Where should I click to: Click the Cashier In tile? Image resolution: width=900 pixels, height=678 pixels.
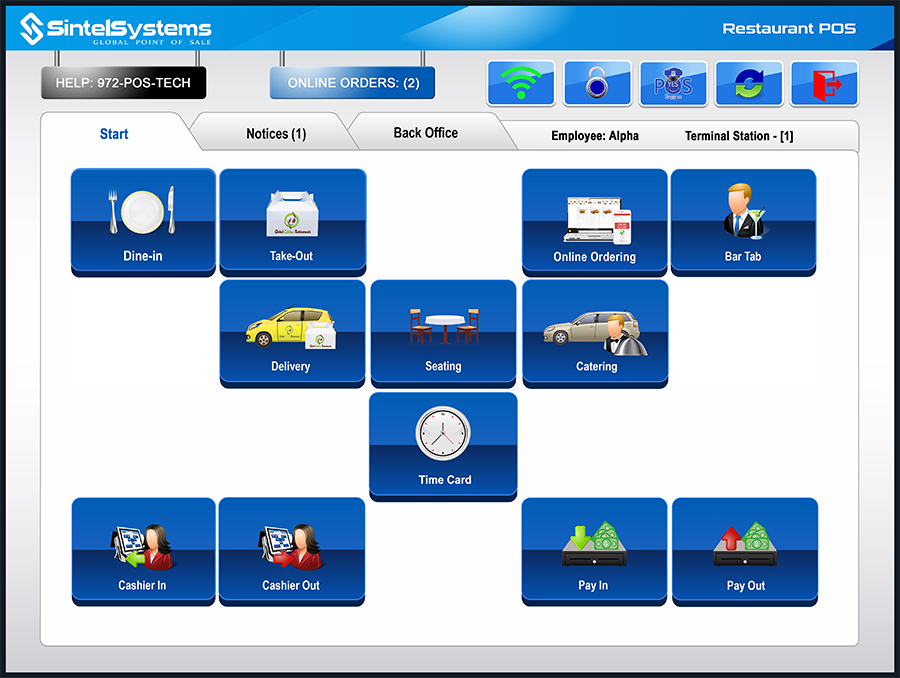pyautogui.click(x=143, y=551)
